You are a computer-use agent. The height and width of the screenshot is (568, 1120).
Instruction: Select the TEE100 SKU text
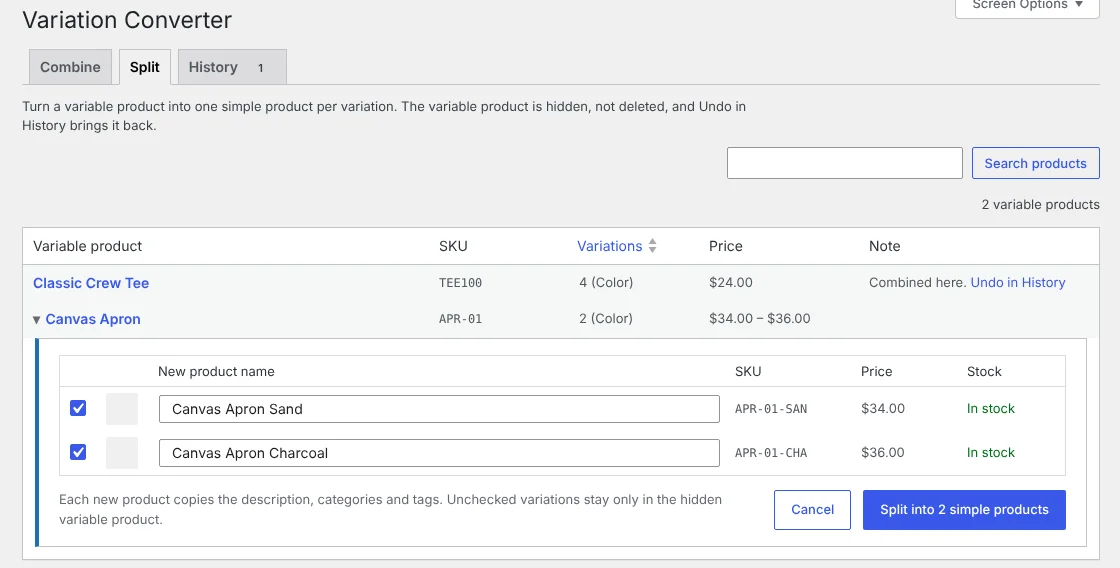[x=461, y=283]
